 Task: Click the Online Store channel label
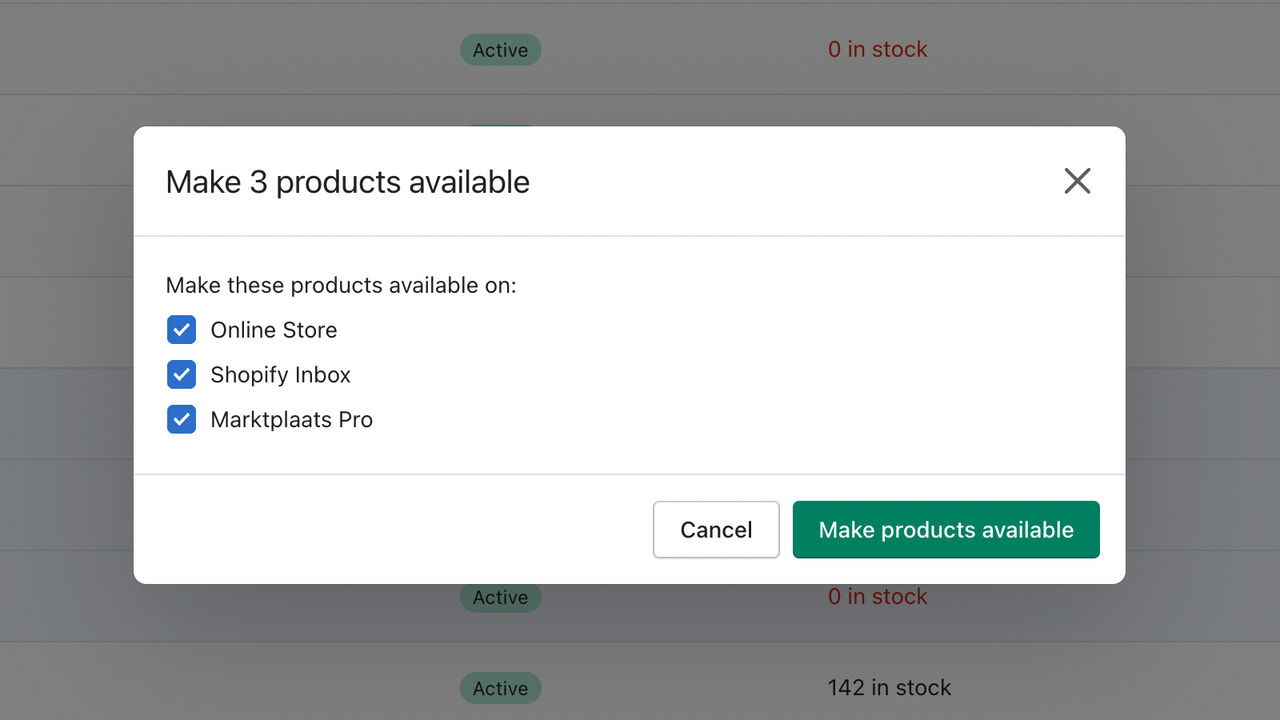(x=273, y=329)
